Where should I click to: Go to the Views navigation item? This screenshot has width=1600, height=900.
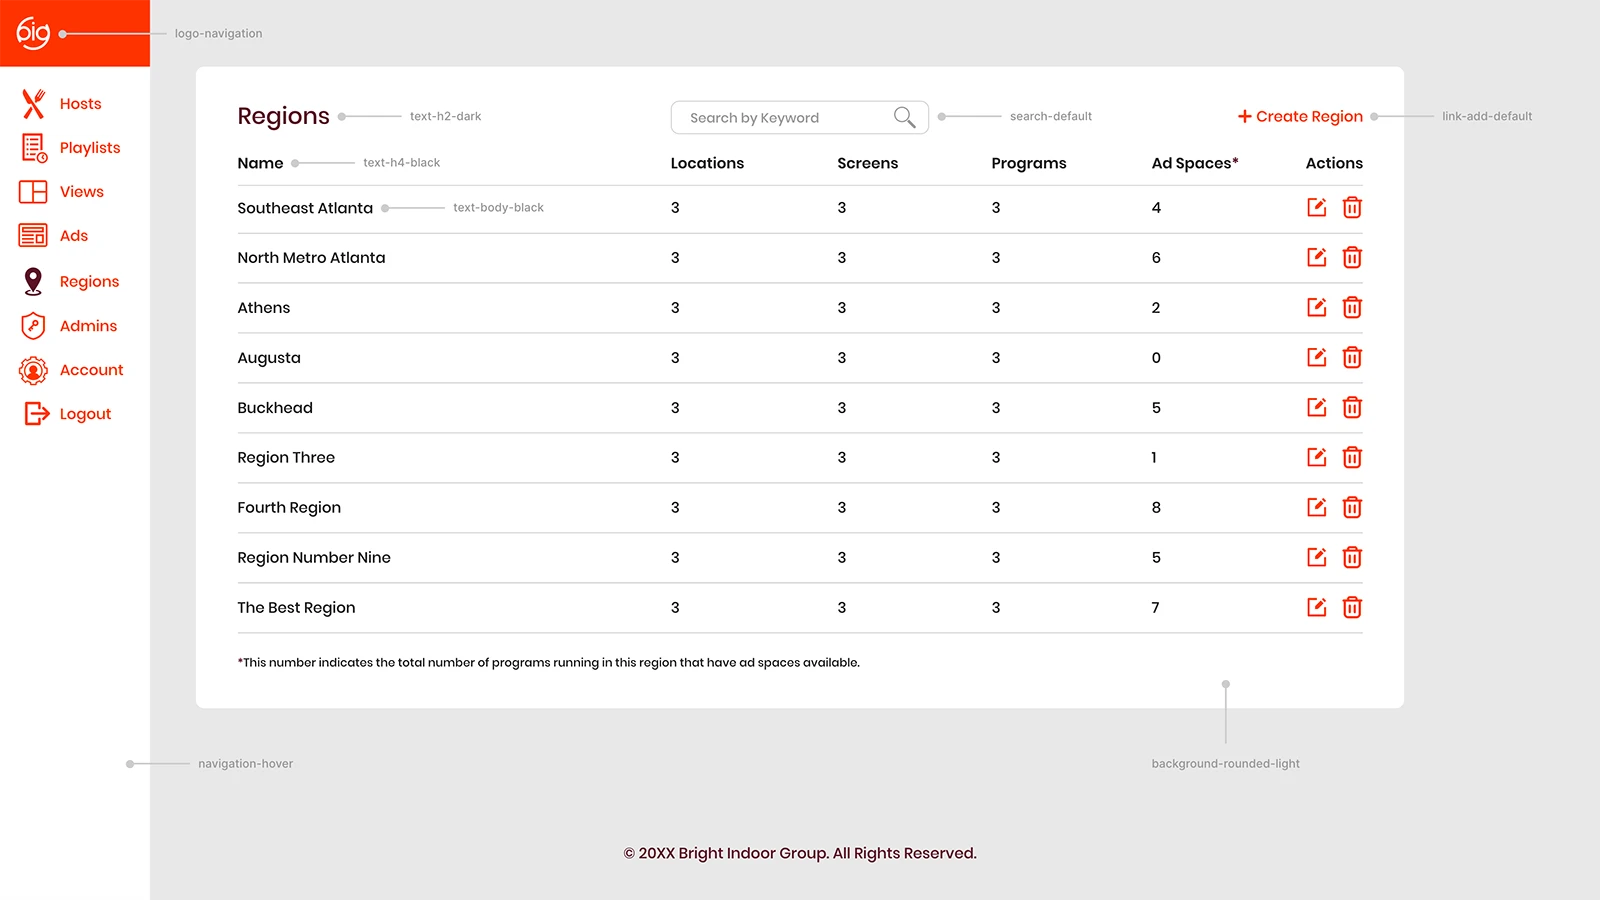pyautogui.click(x=82, y=192)
